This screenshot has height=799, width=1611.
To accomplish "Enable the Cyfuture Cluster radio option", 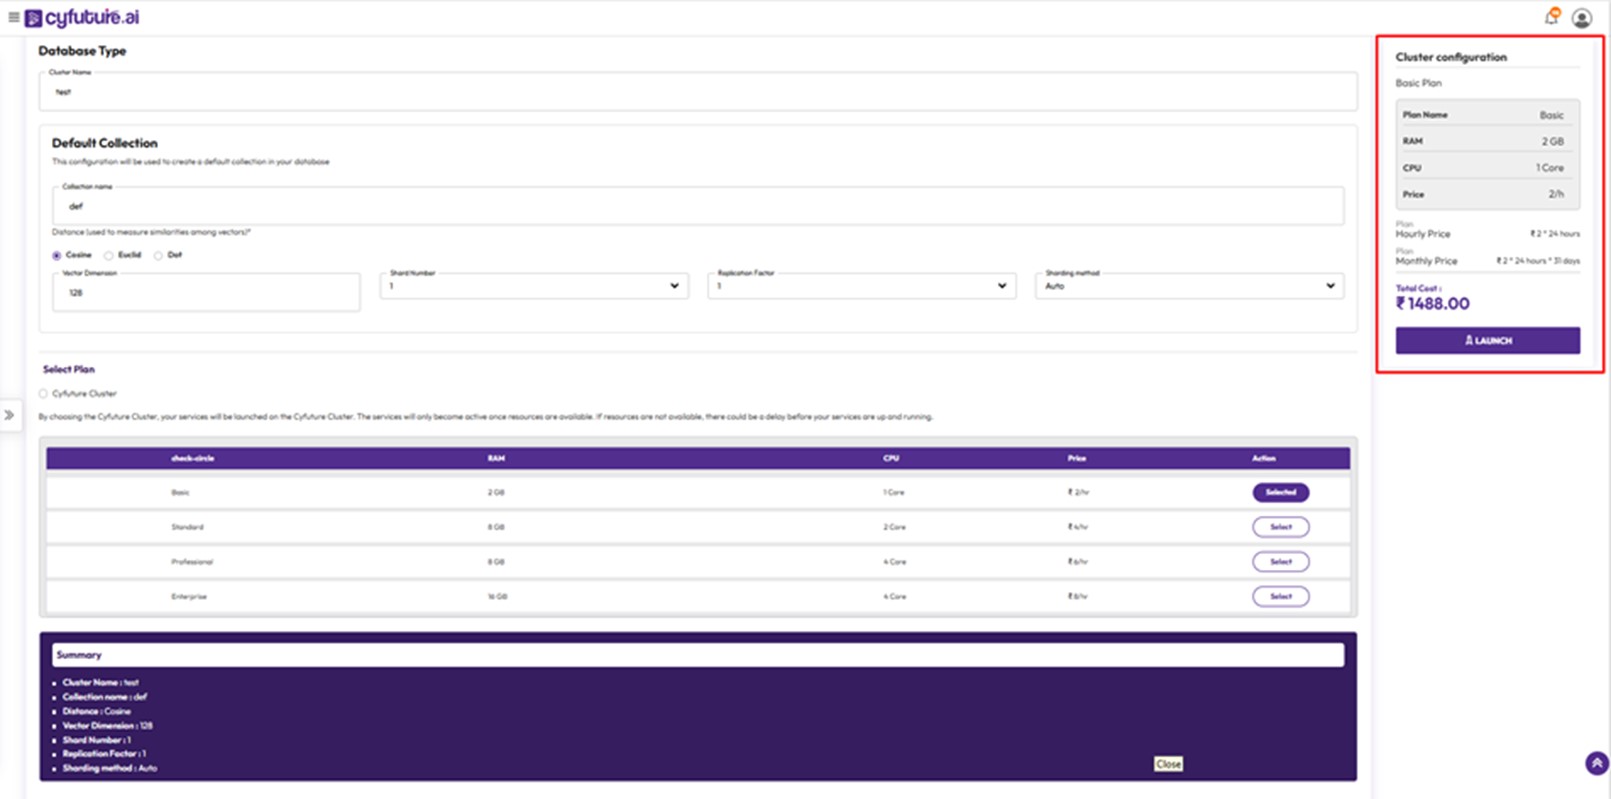I will click(43, 394).
